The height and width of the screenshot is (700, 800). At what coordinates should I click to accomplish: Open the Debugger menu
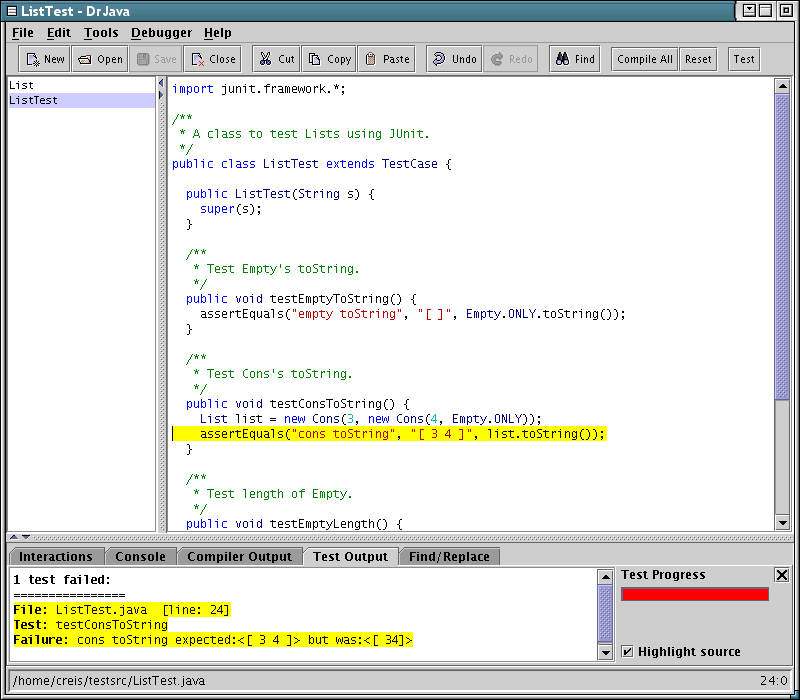pos(161,33)
